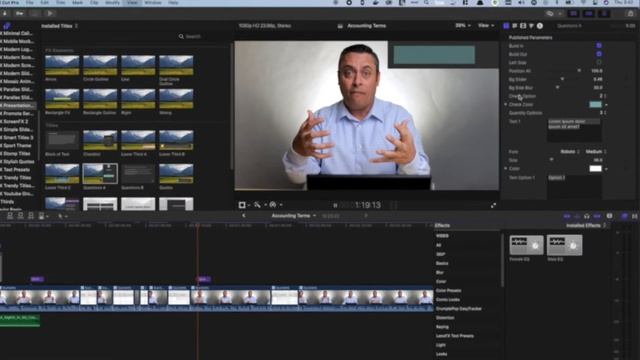This screenshot has height=360, width=640.
Task: Open the Video inspector filmstrip icon
Action: tap(523, 26)
